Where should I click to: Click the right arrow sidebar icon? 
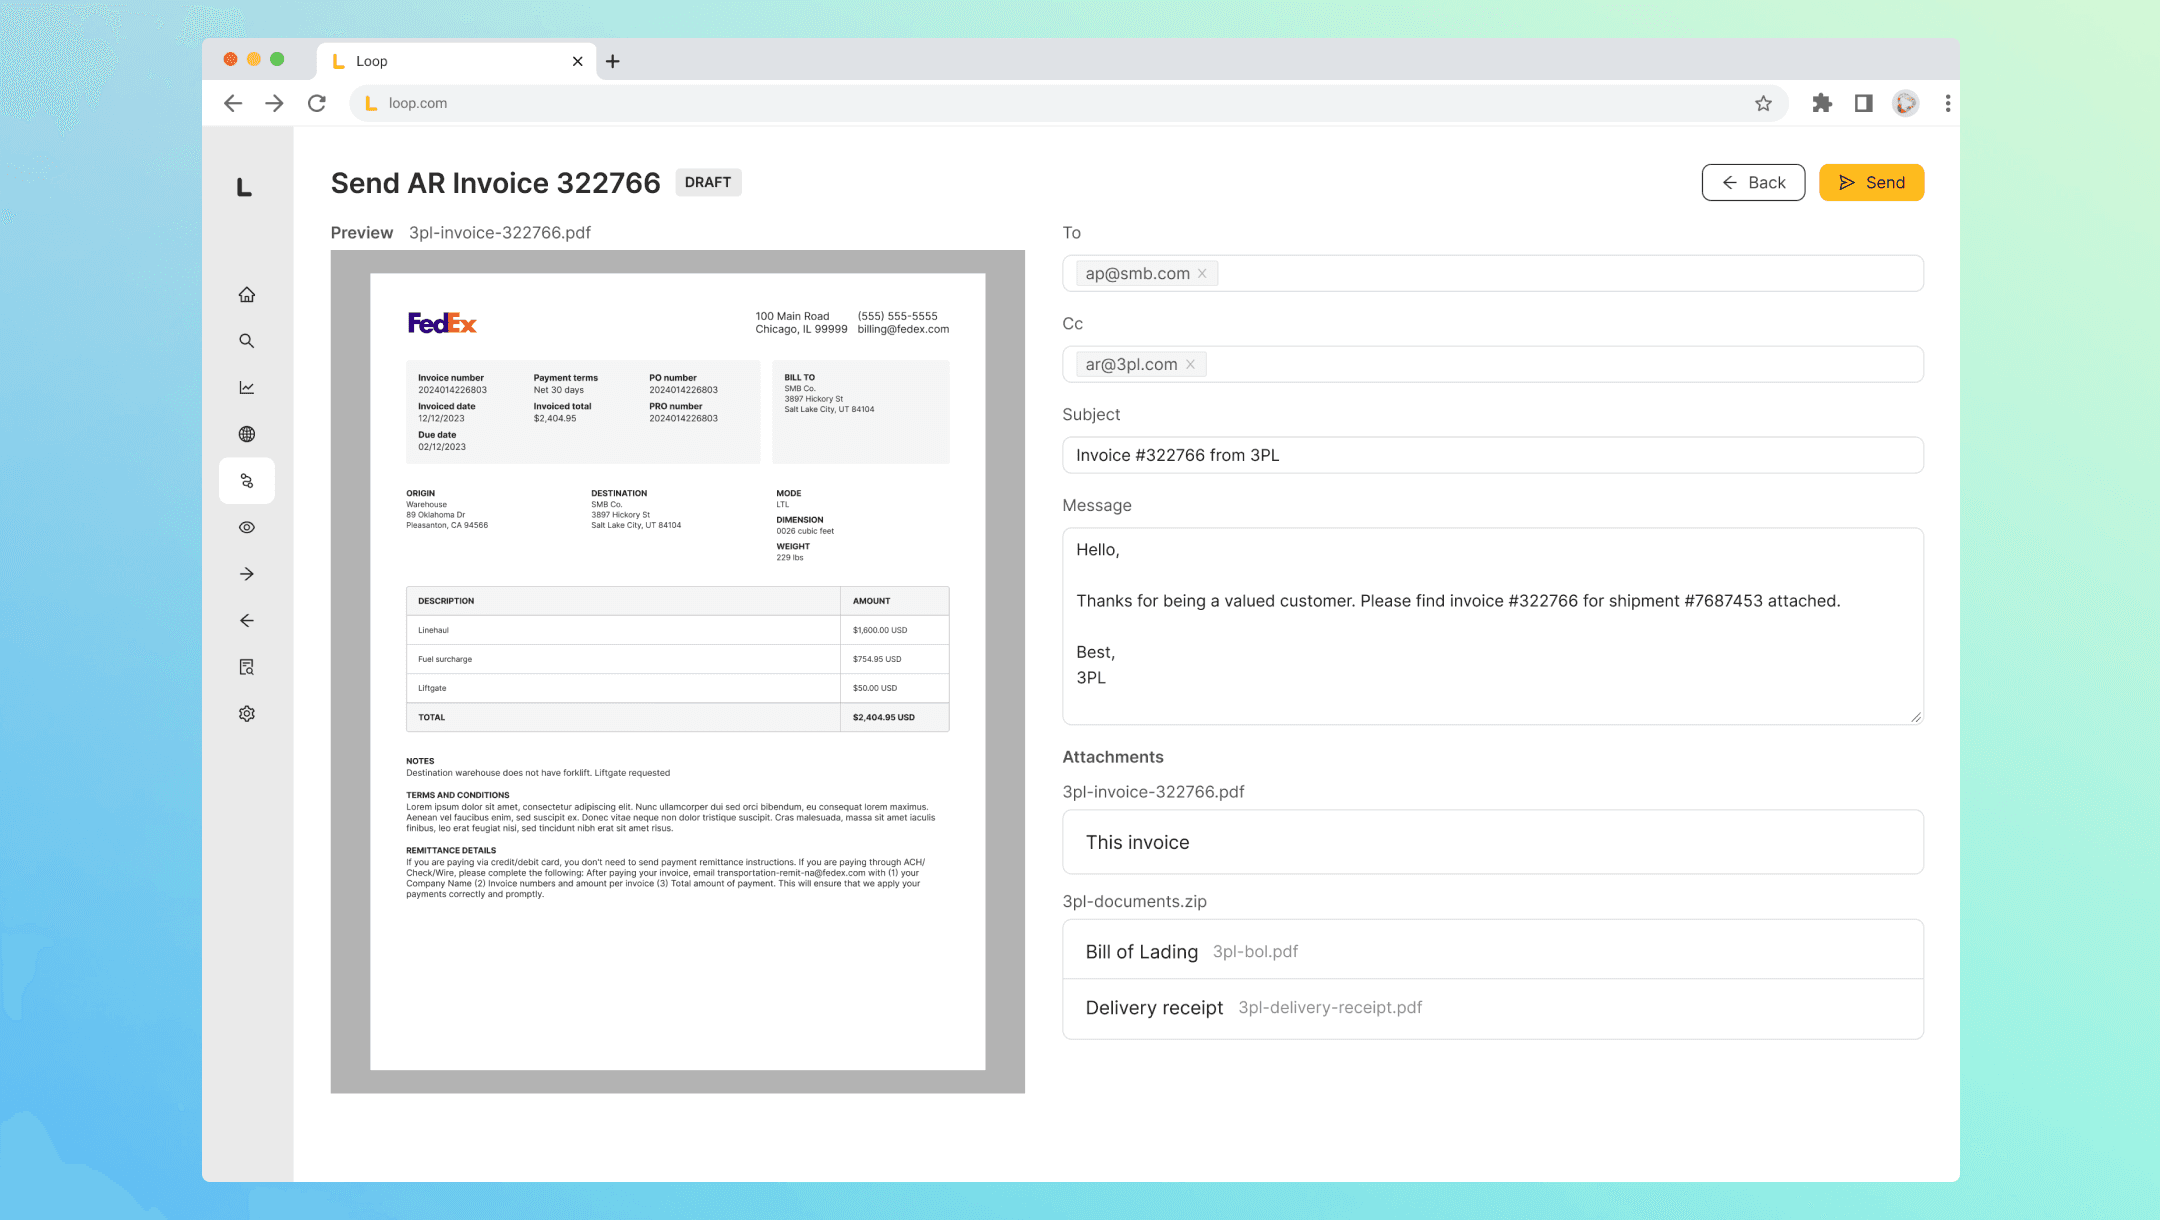tap(247, 574)
